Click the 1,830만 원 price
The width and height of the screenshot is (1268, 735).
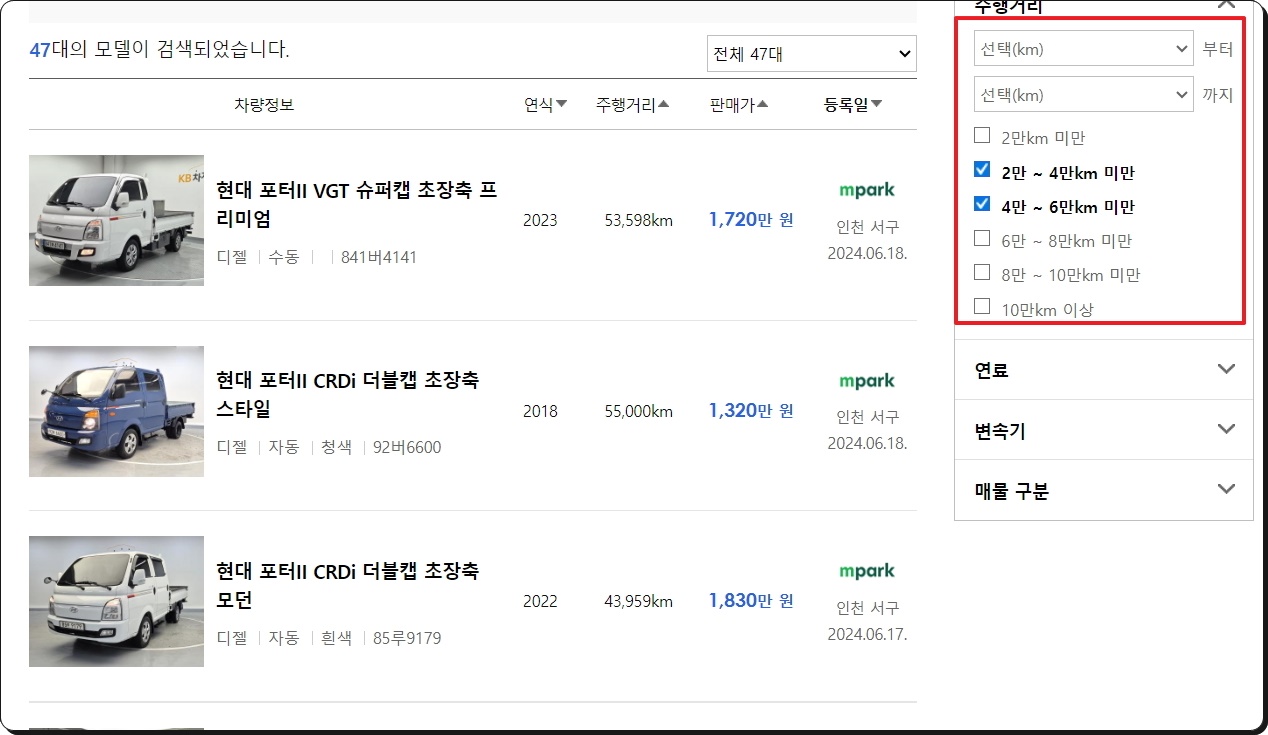751,601
